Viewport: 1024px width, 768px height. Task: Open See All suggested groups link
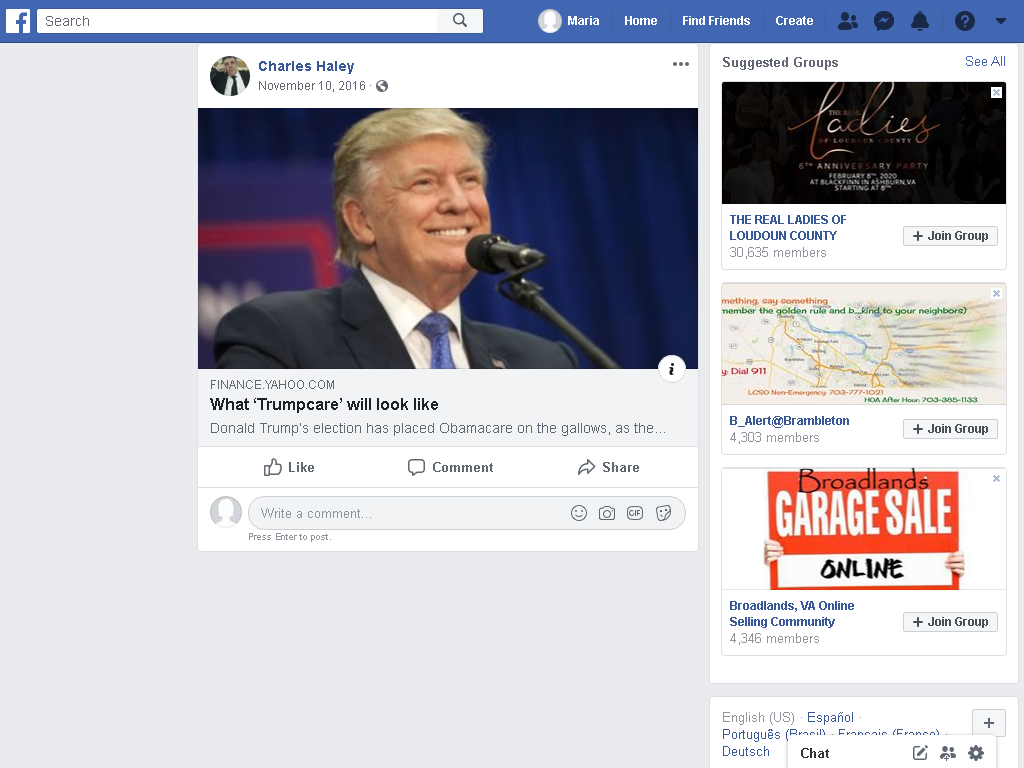[985, 61]
